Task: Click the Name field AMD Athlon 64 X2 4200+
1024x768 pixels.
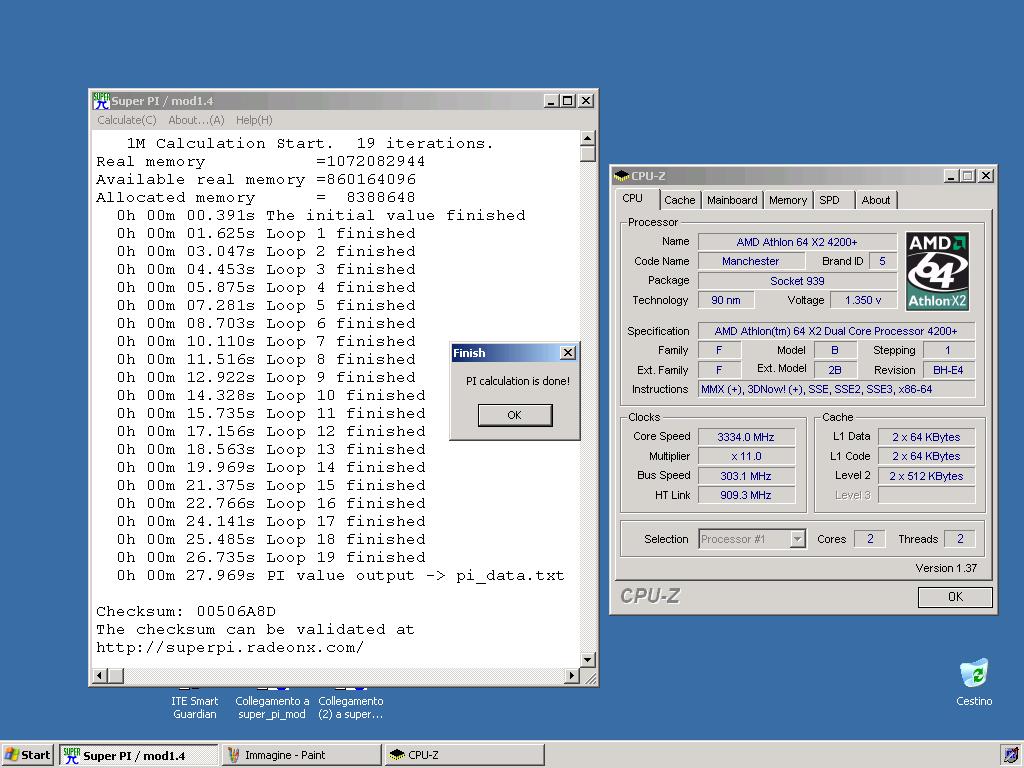Action: click(797, 242)
